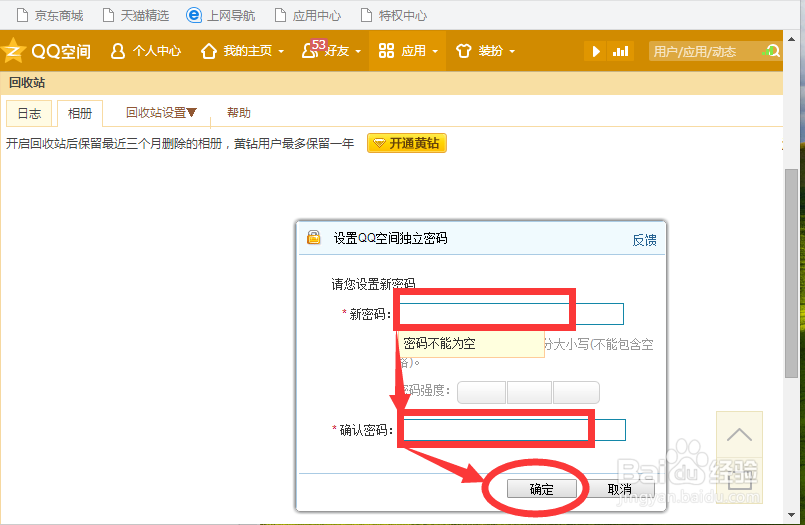Confirm with the 确定 button
The image size is (805, 525).
[542, 489]
